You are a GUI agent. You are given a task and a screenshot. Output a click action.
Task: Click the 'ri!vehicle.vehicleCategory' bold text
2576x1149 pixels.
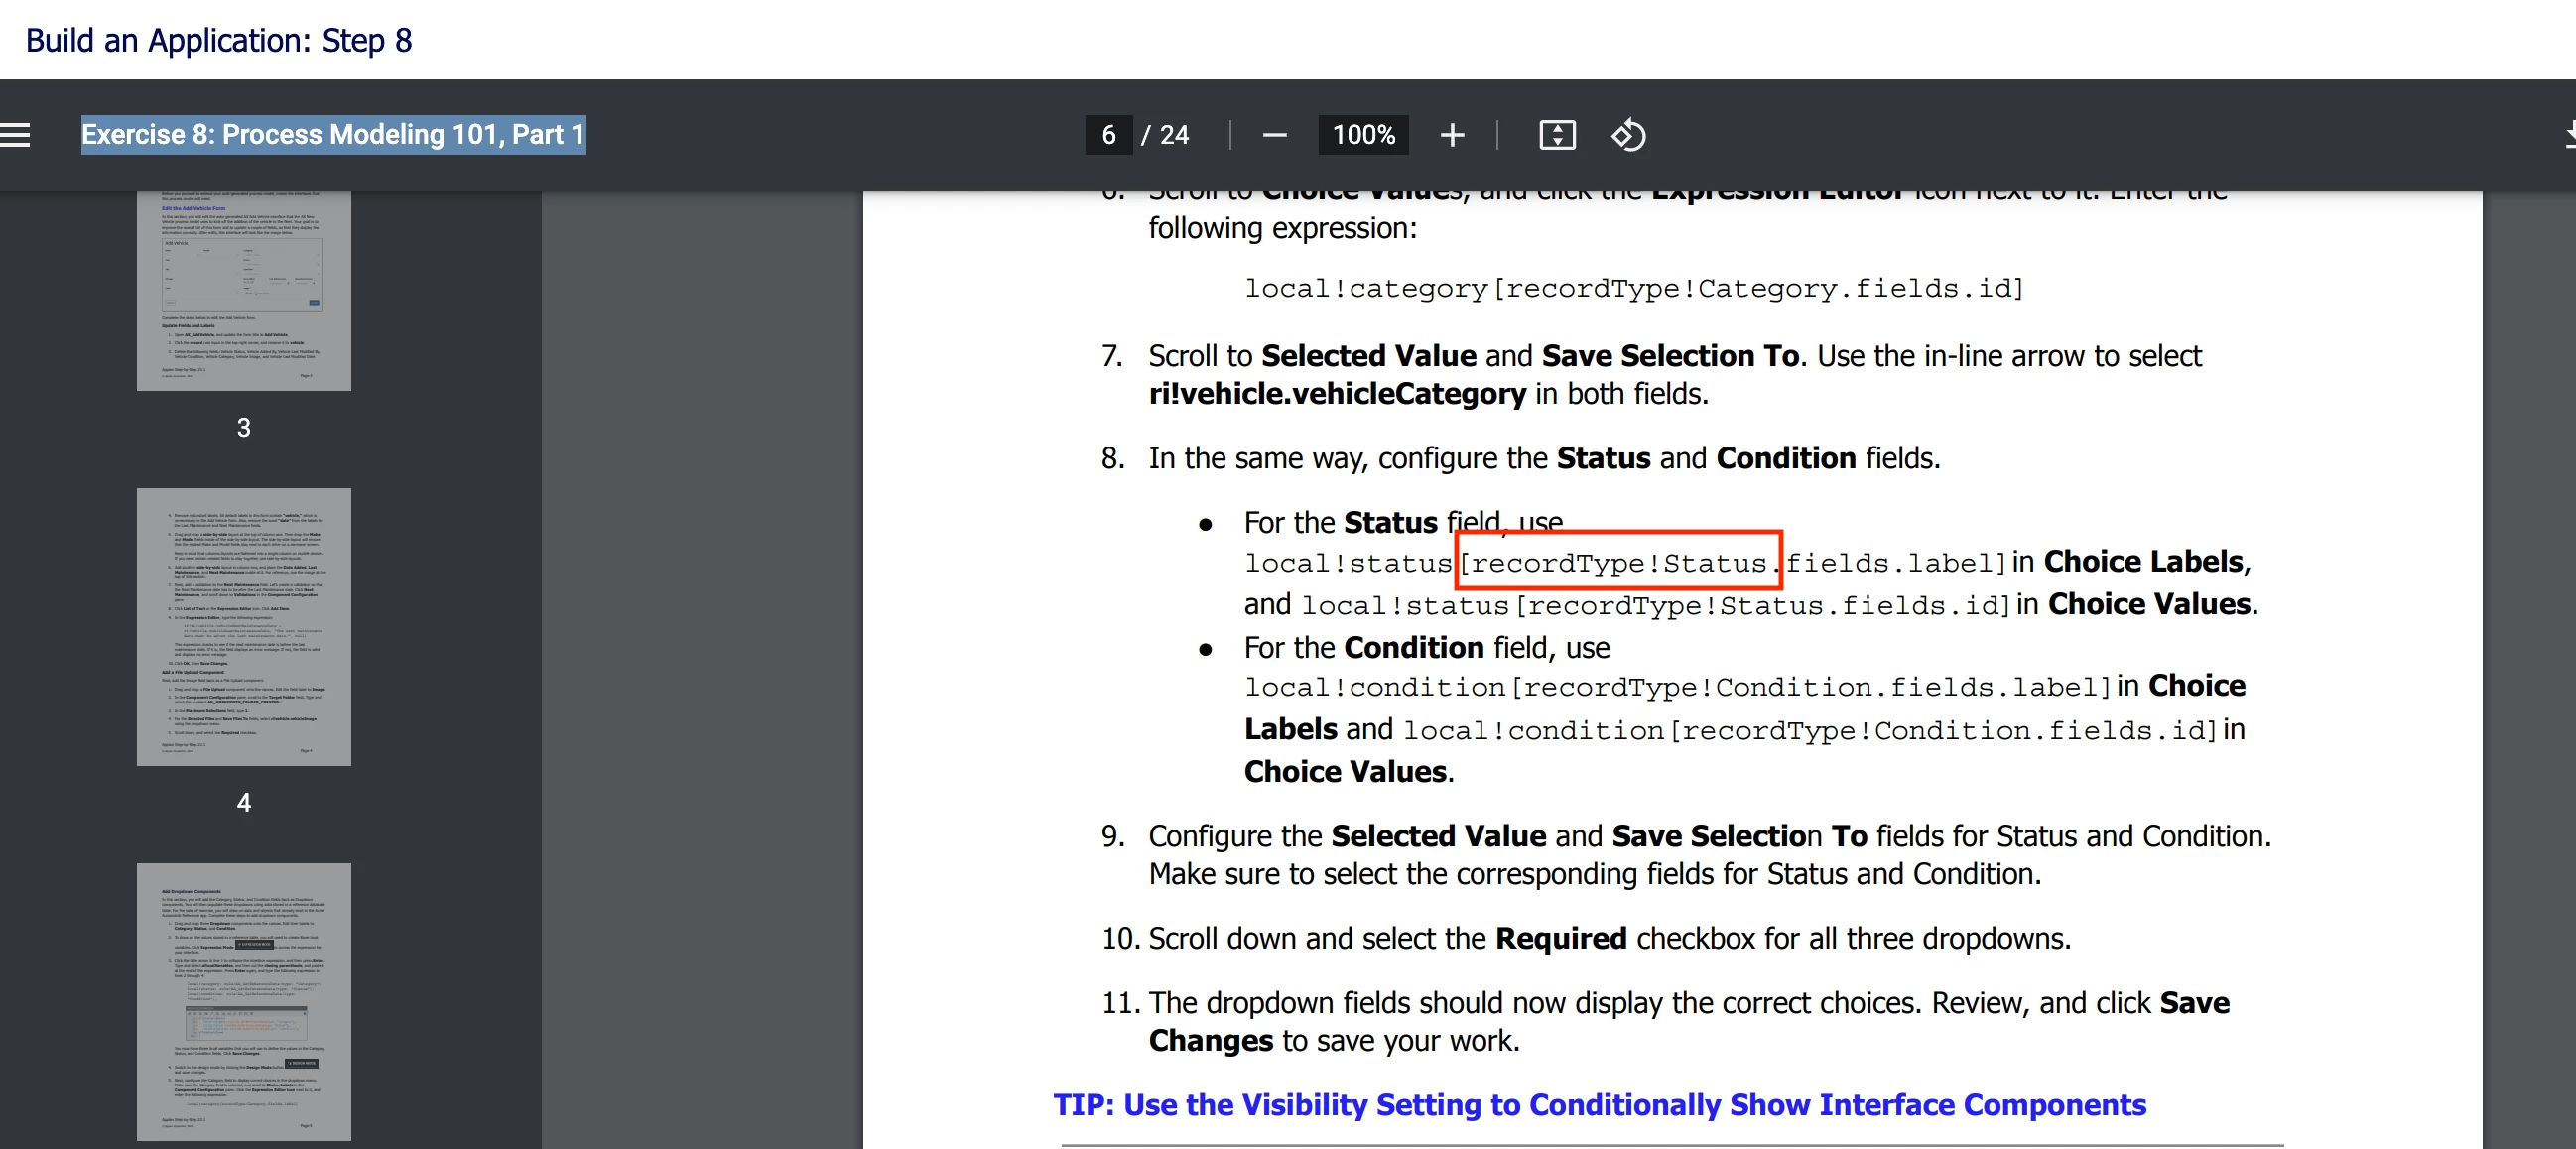1337,394
